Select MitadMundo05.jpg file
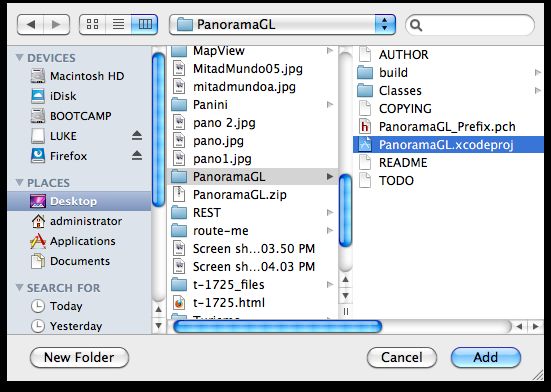This screenshot has width=551, height=392. coord(253,68)
